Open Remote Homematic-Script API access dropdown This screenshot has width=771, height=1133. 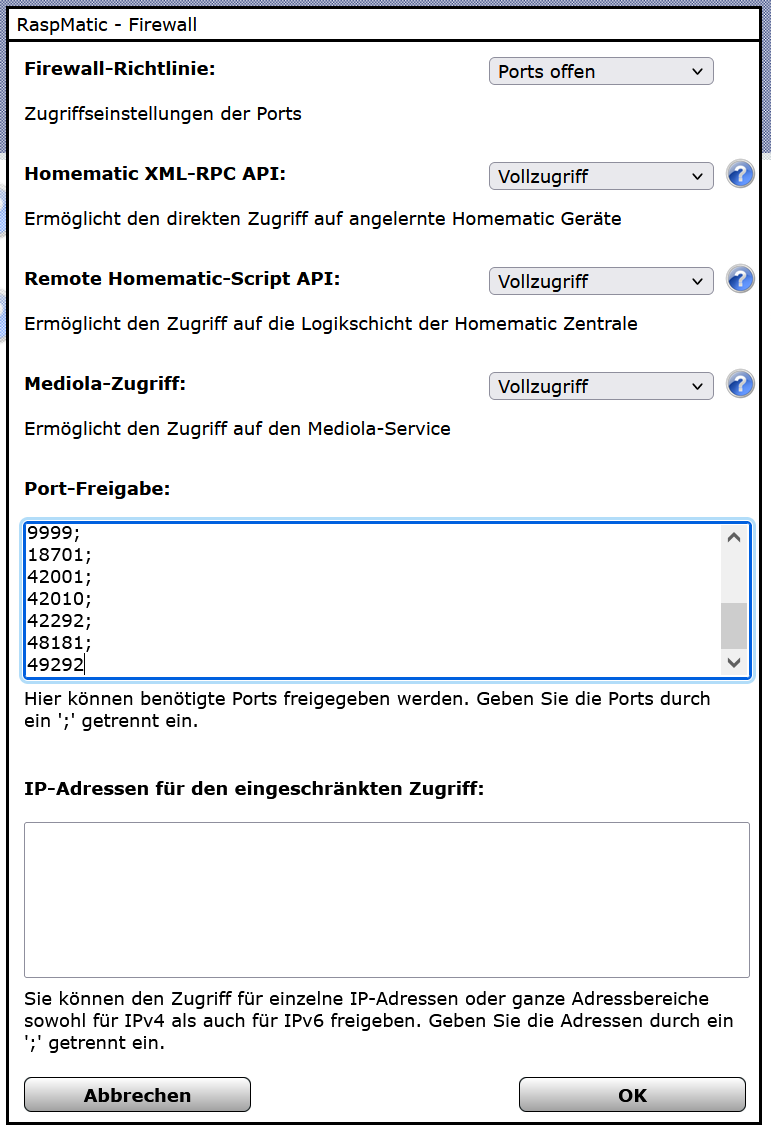click(x=600, y=282)
